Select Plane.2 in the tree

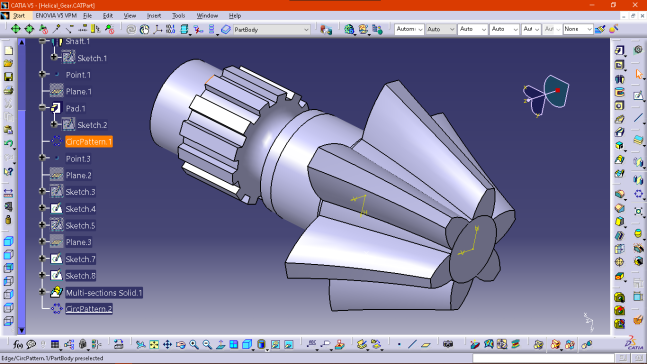coord(78,175)
